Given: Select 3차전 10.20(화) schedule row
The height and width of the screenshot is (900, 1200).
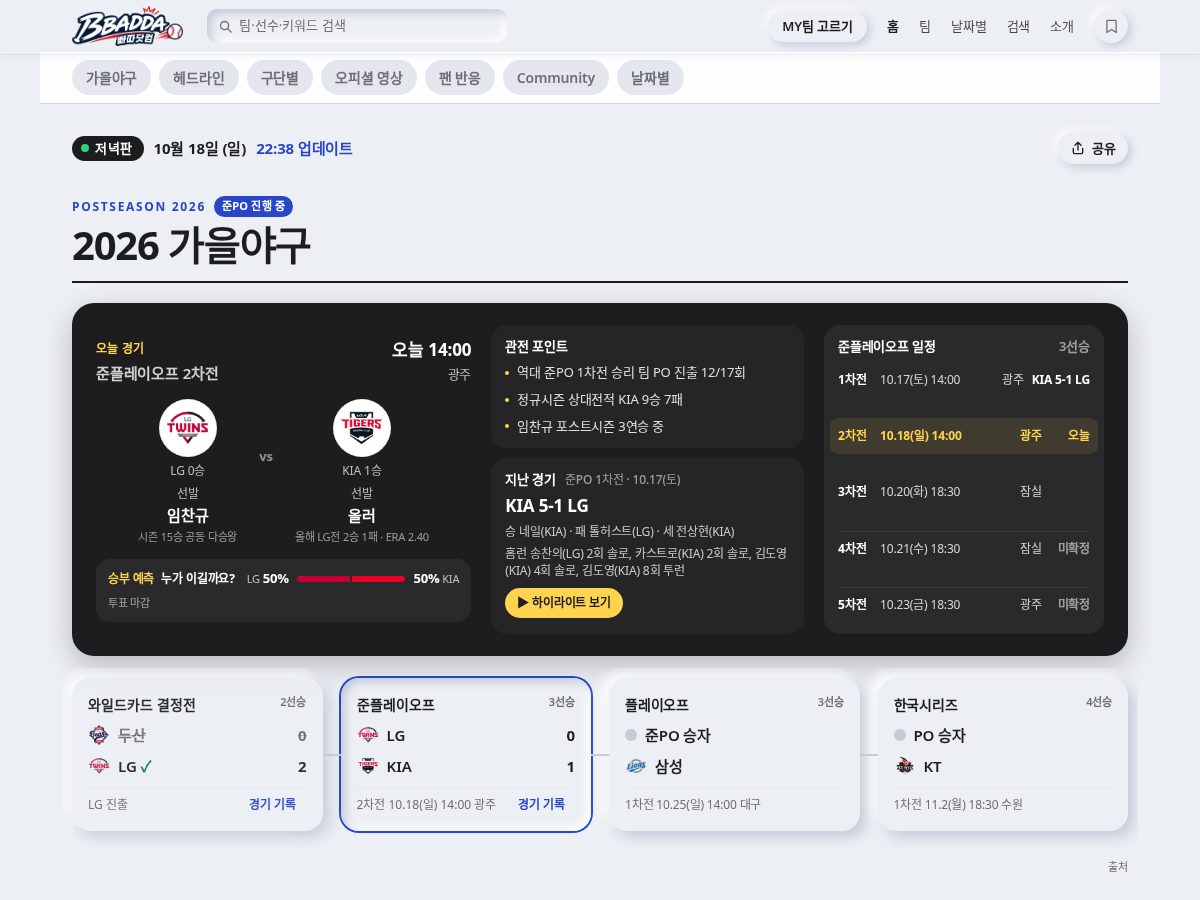Looking at the screenshot, I should click(x=964, y=491).
